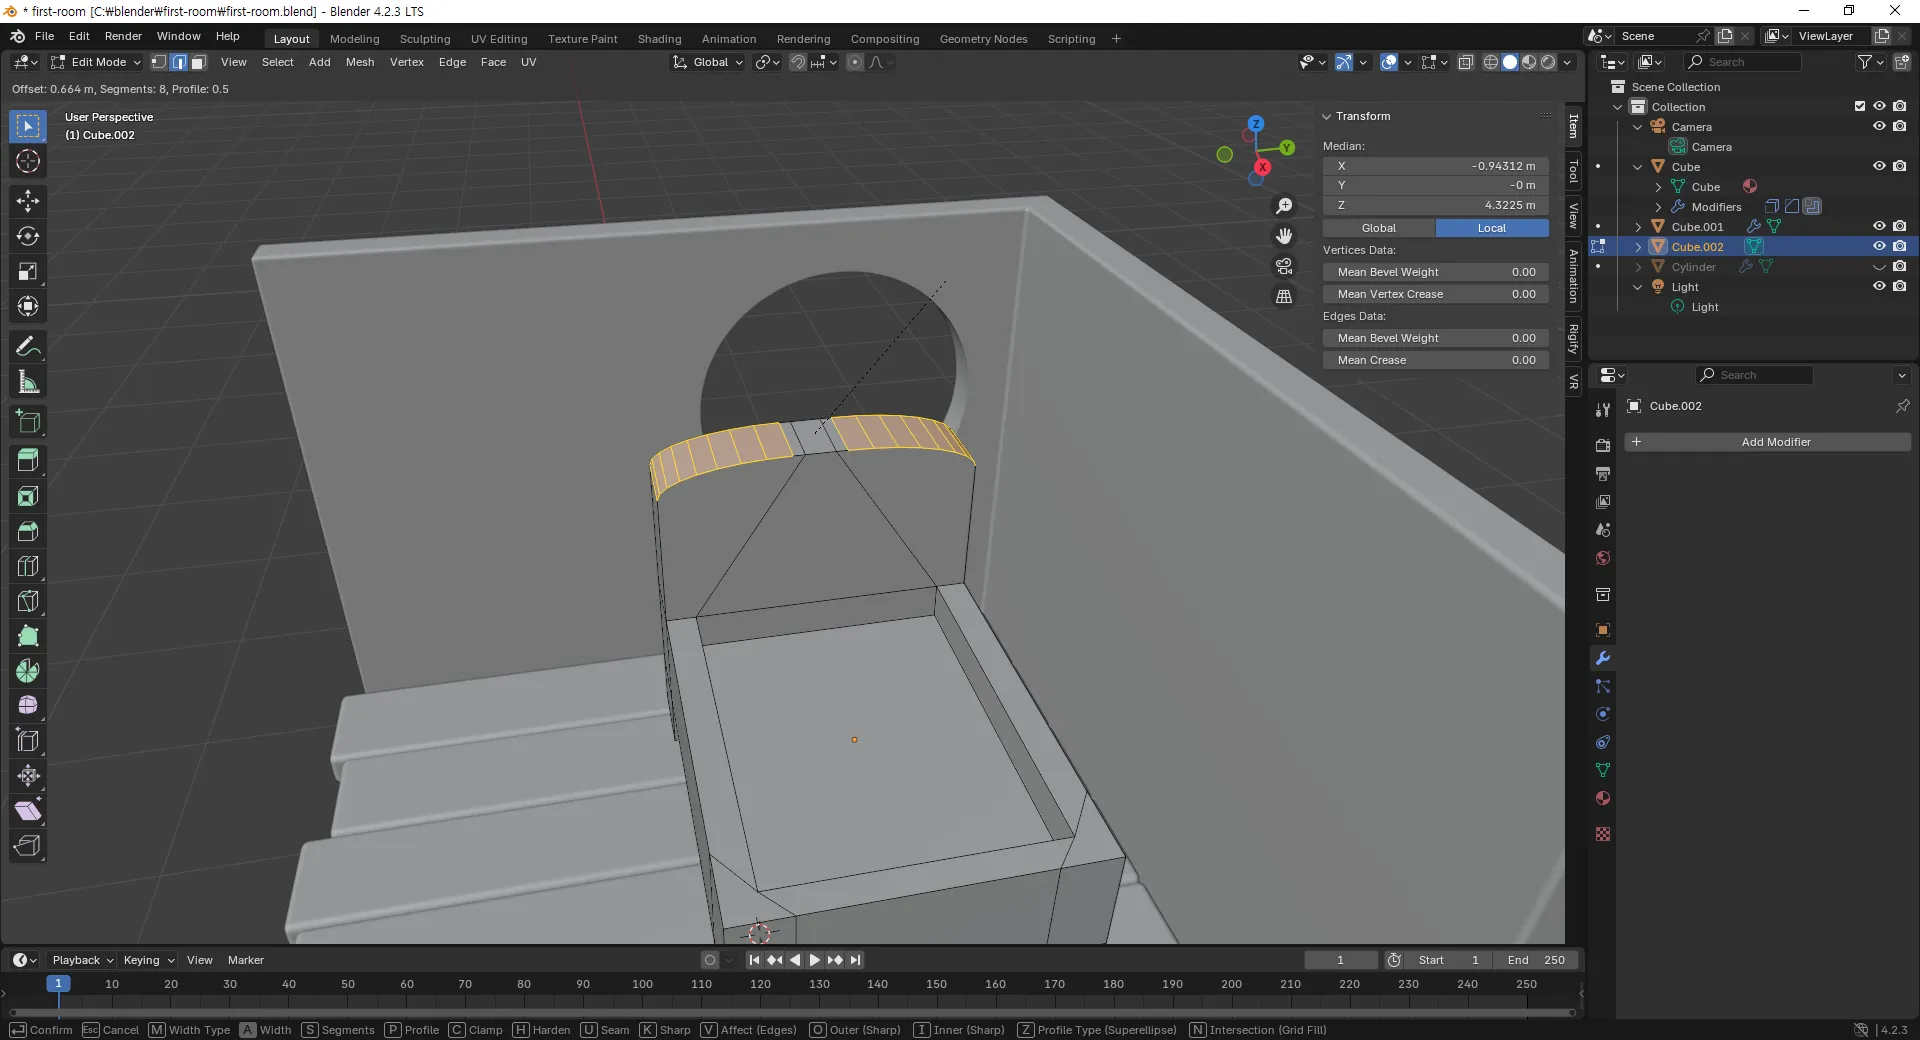Select the Shrink/Fatten tool

point(28,776)
